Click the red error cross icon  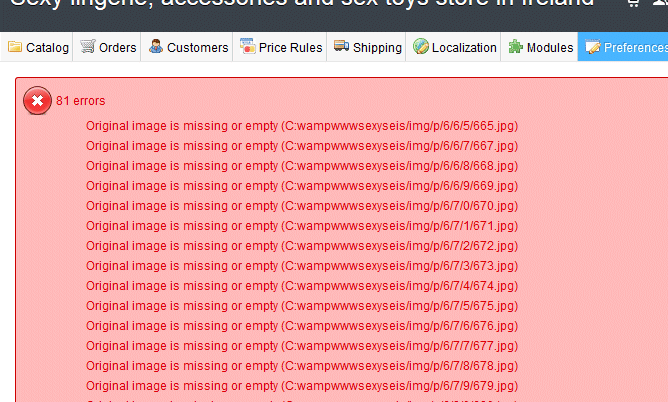[37, 100]
